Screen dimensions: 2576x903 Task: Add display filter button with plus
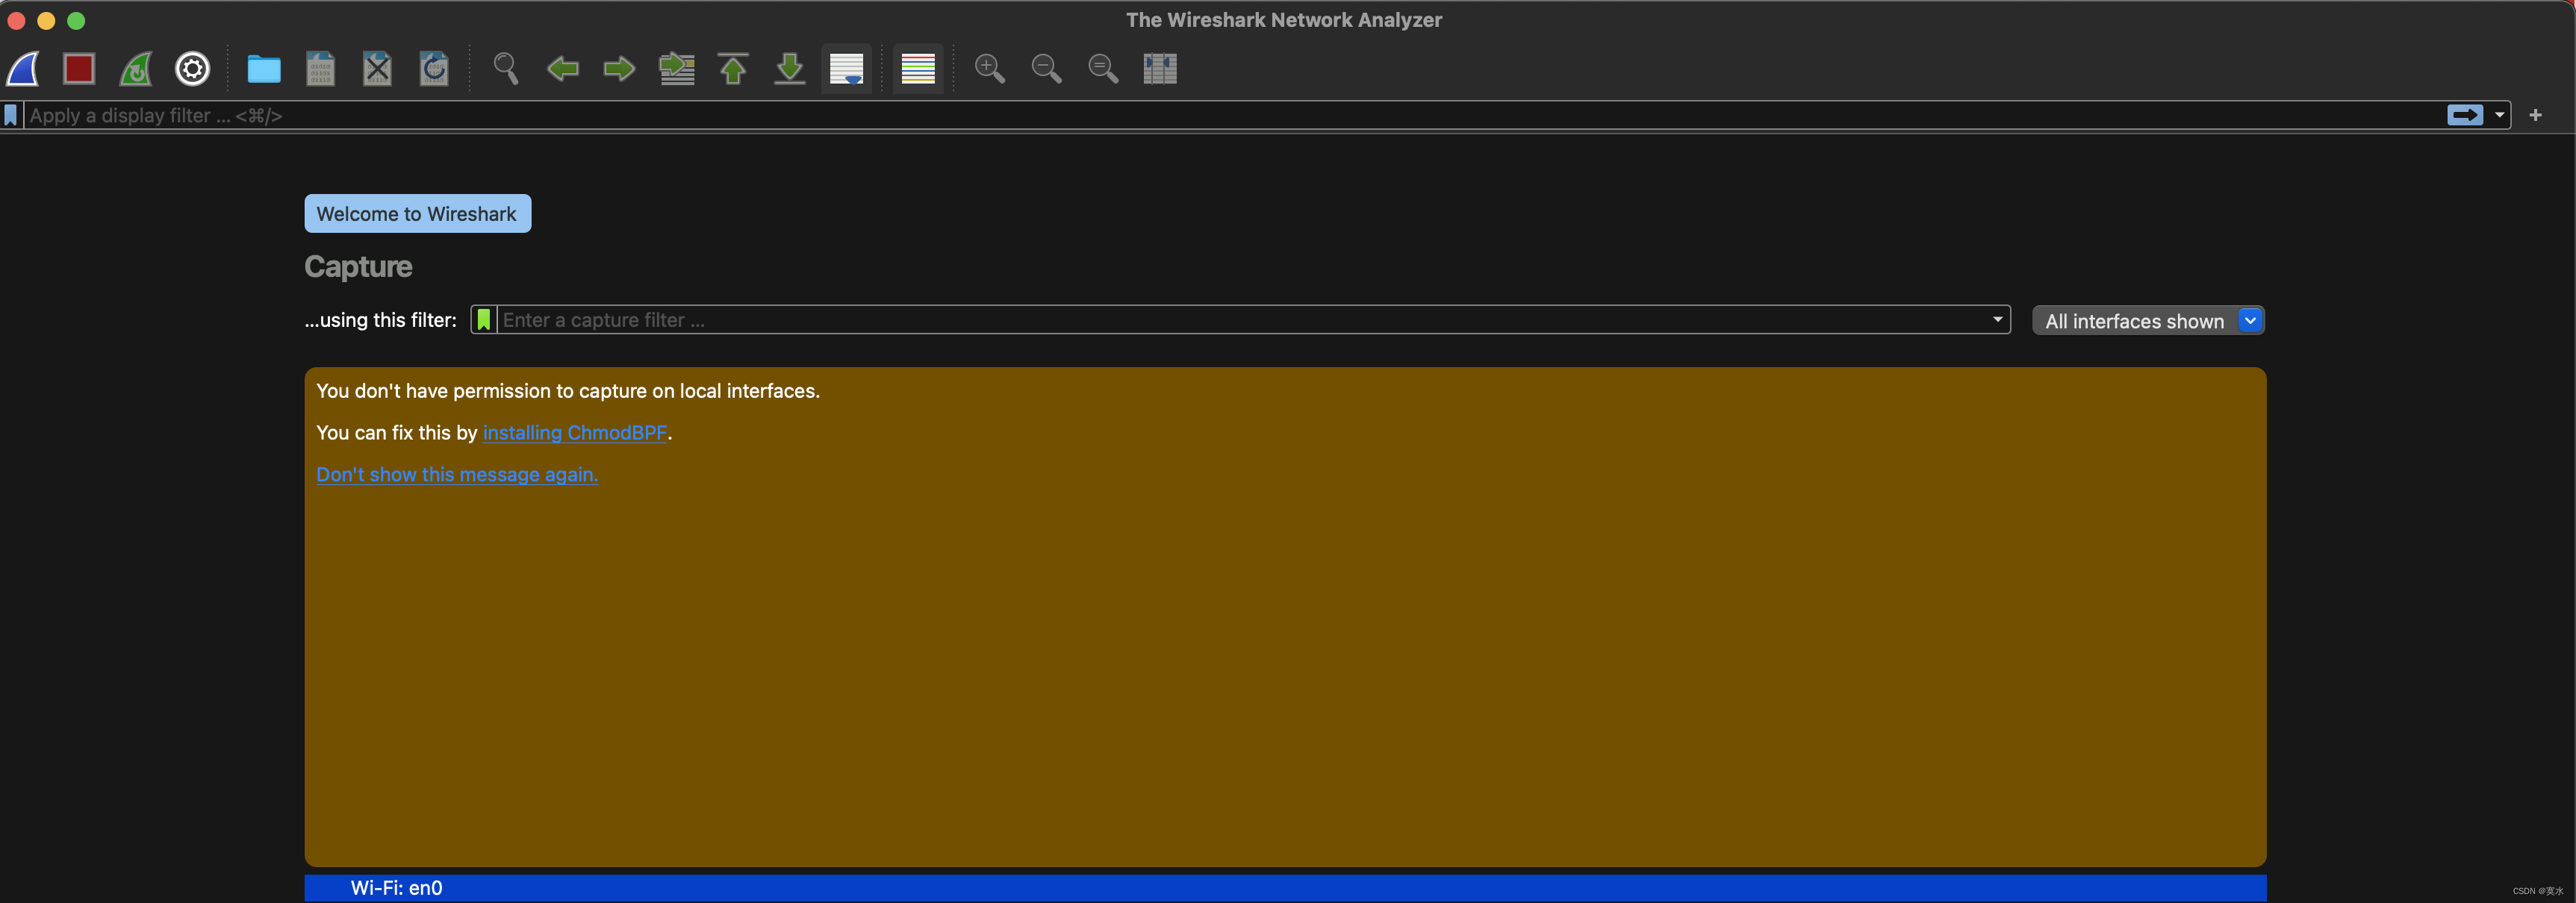point(2535,115)
